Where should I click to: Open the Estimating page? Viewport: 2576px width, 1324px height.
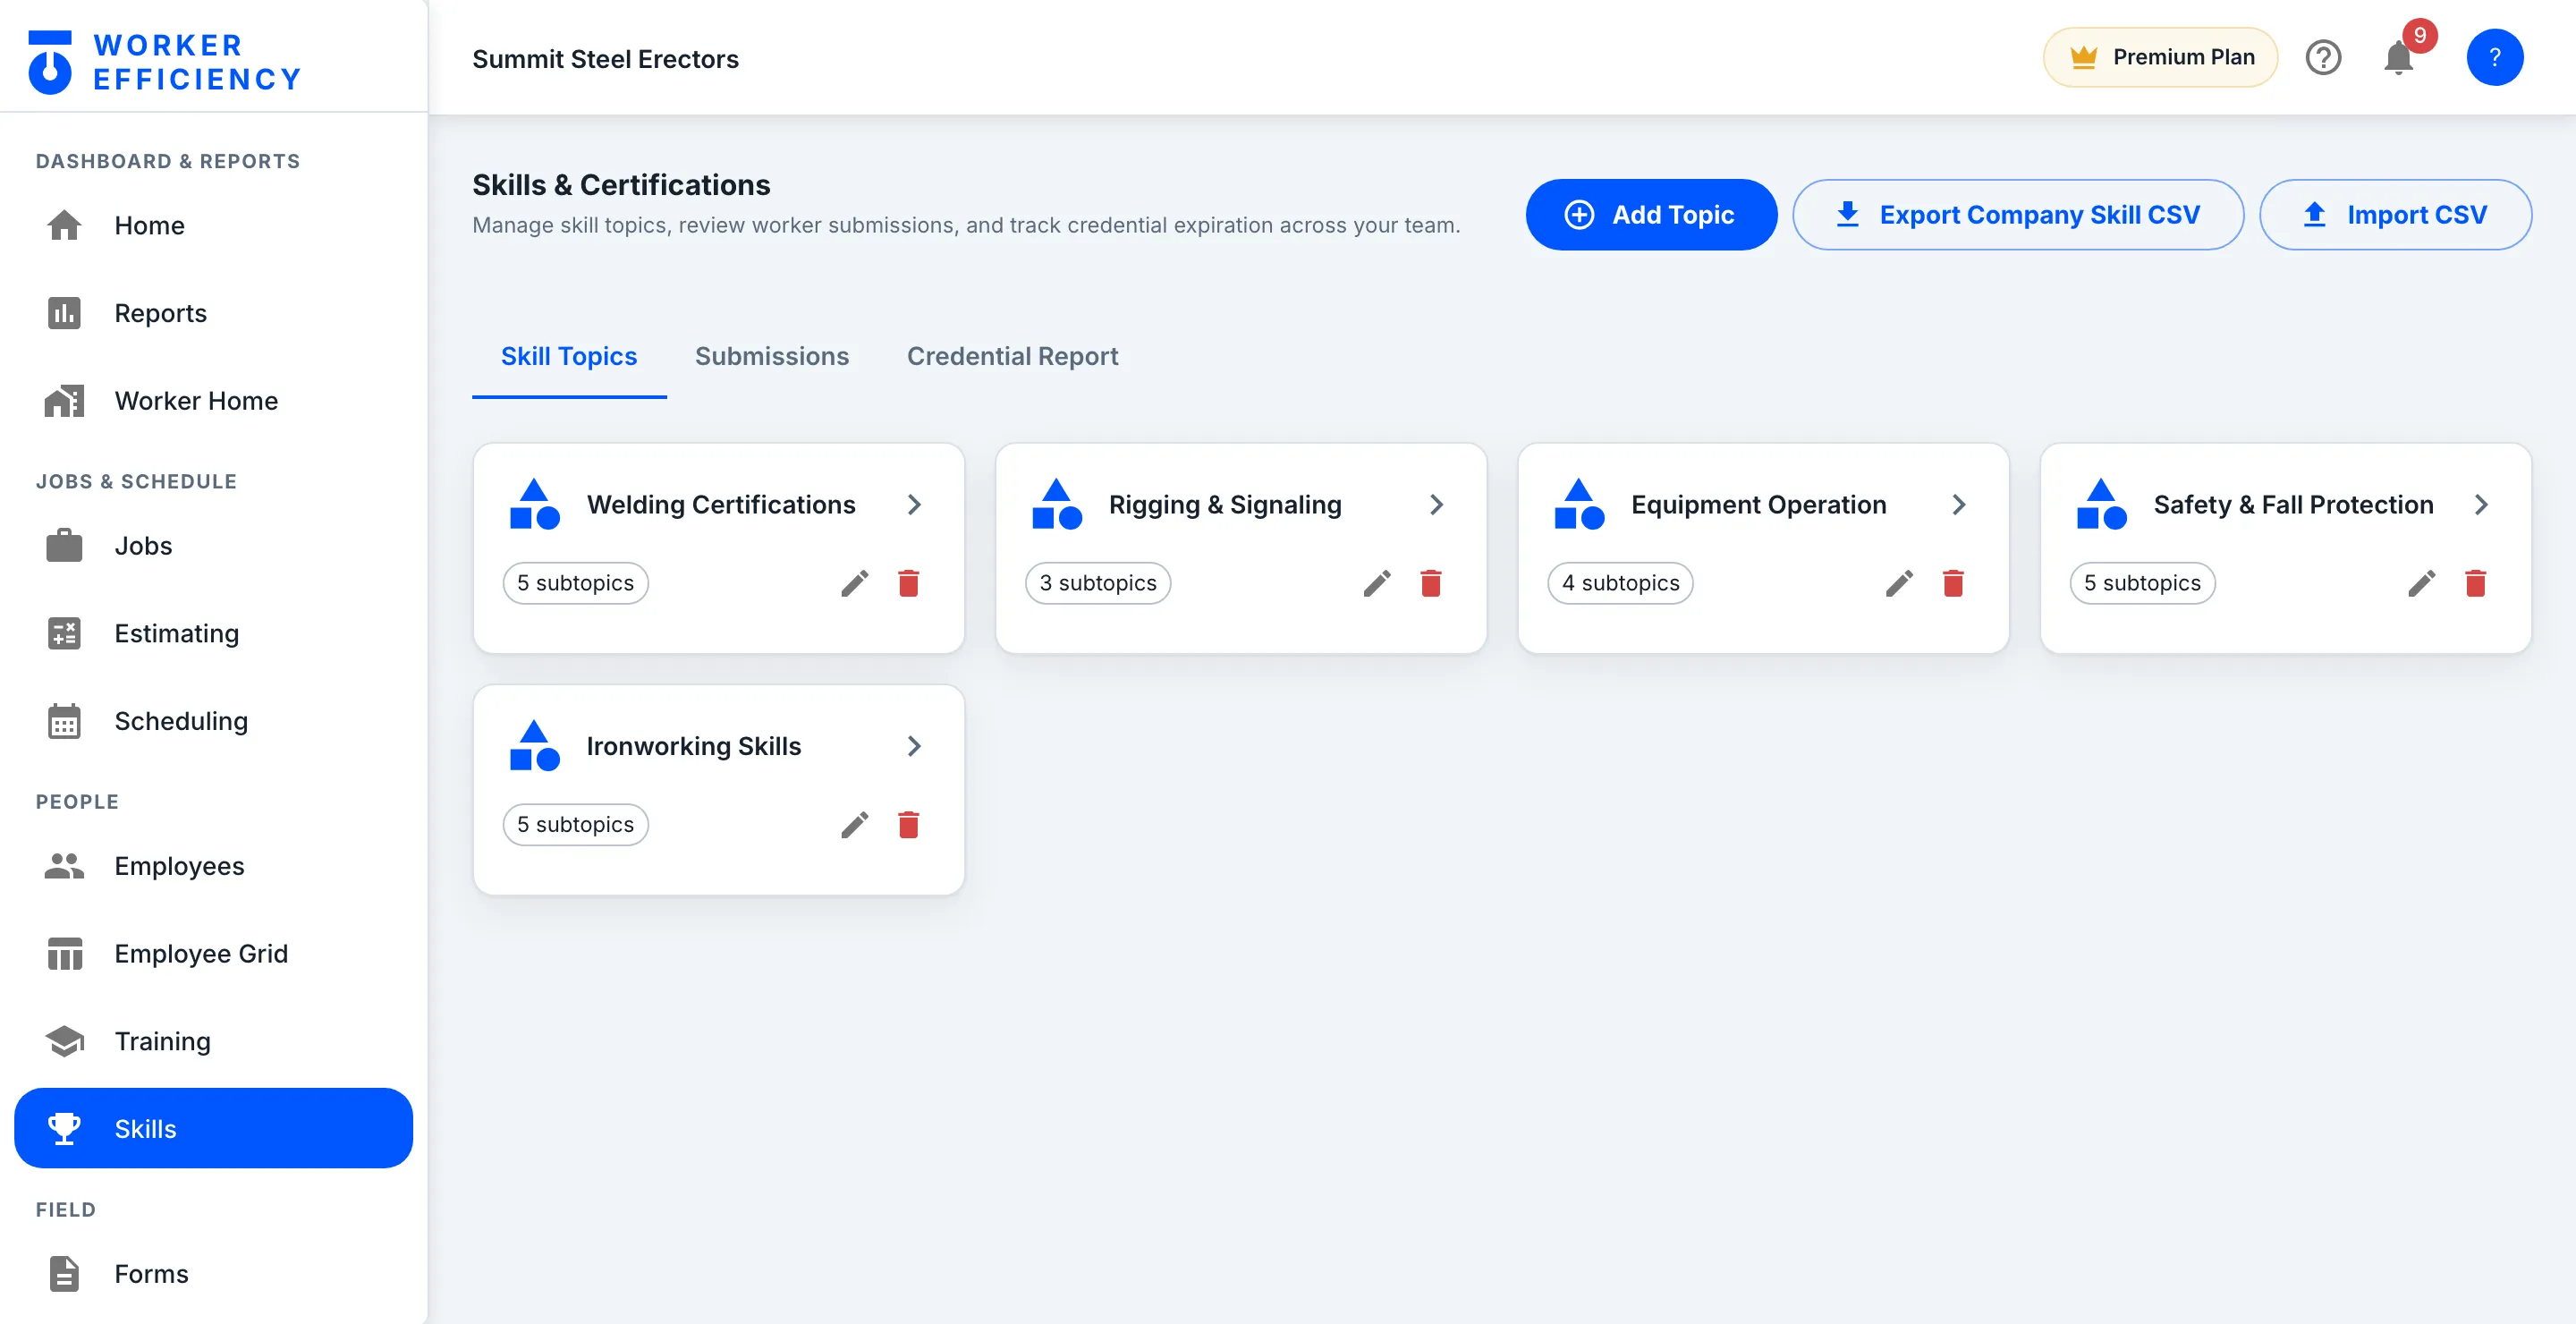tap(213, 634)
